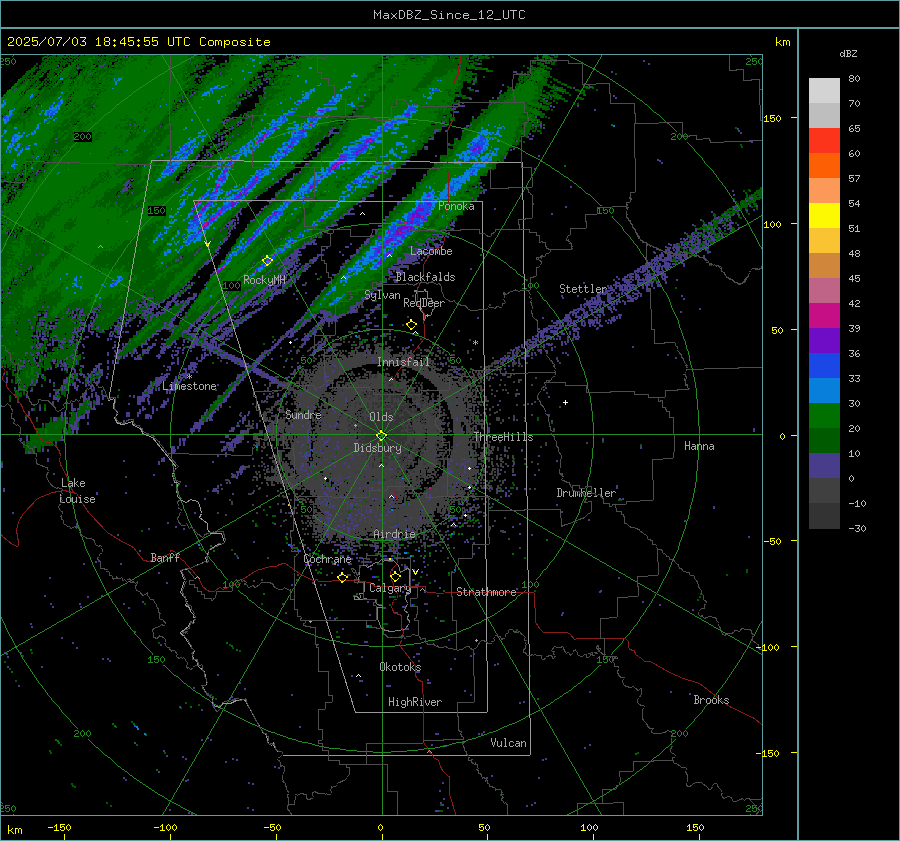Screen dimensions: 900x841
Task: Click the Banff town label
Action: (x=165, y=557)
